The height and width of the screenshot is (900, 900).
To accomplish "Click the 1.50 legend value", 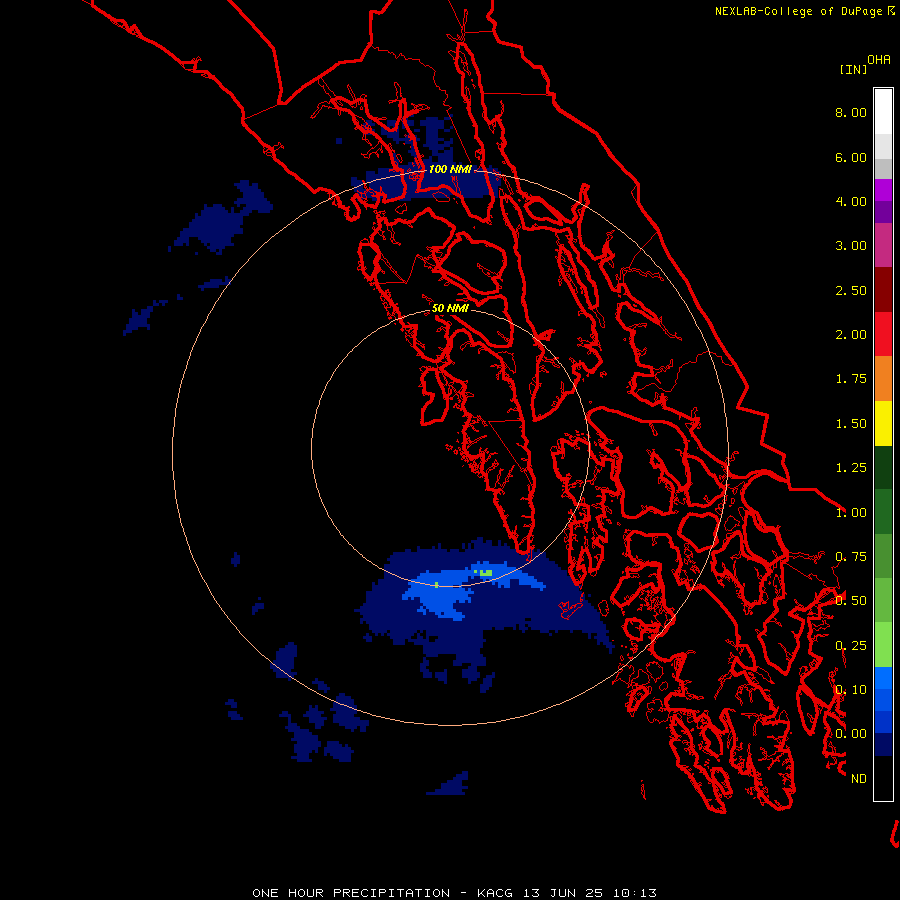I will (851, 424).
